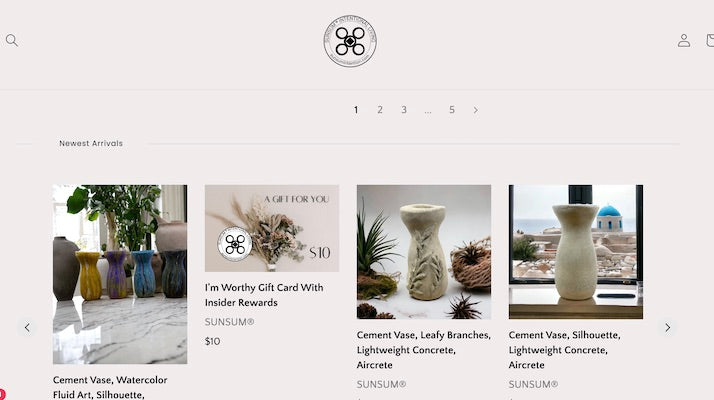Screen dimensions: 714x400
Task: Slide Newest Arrivals carousel to previous
Action: [x=27, y=327]
